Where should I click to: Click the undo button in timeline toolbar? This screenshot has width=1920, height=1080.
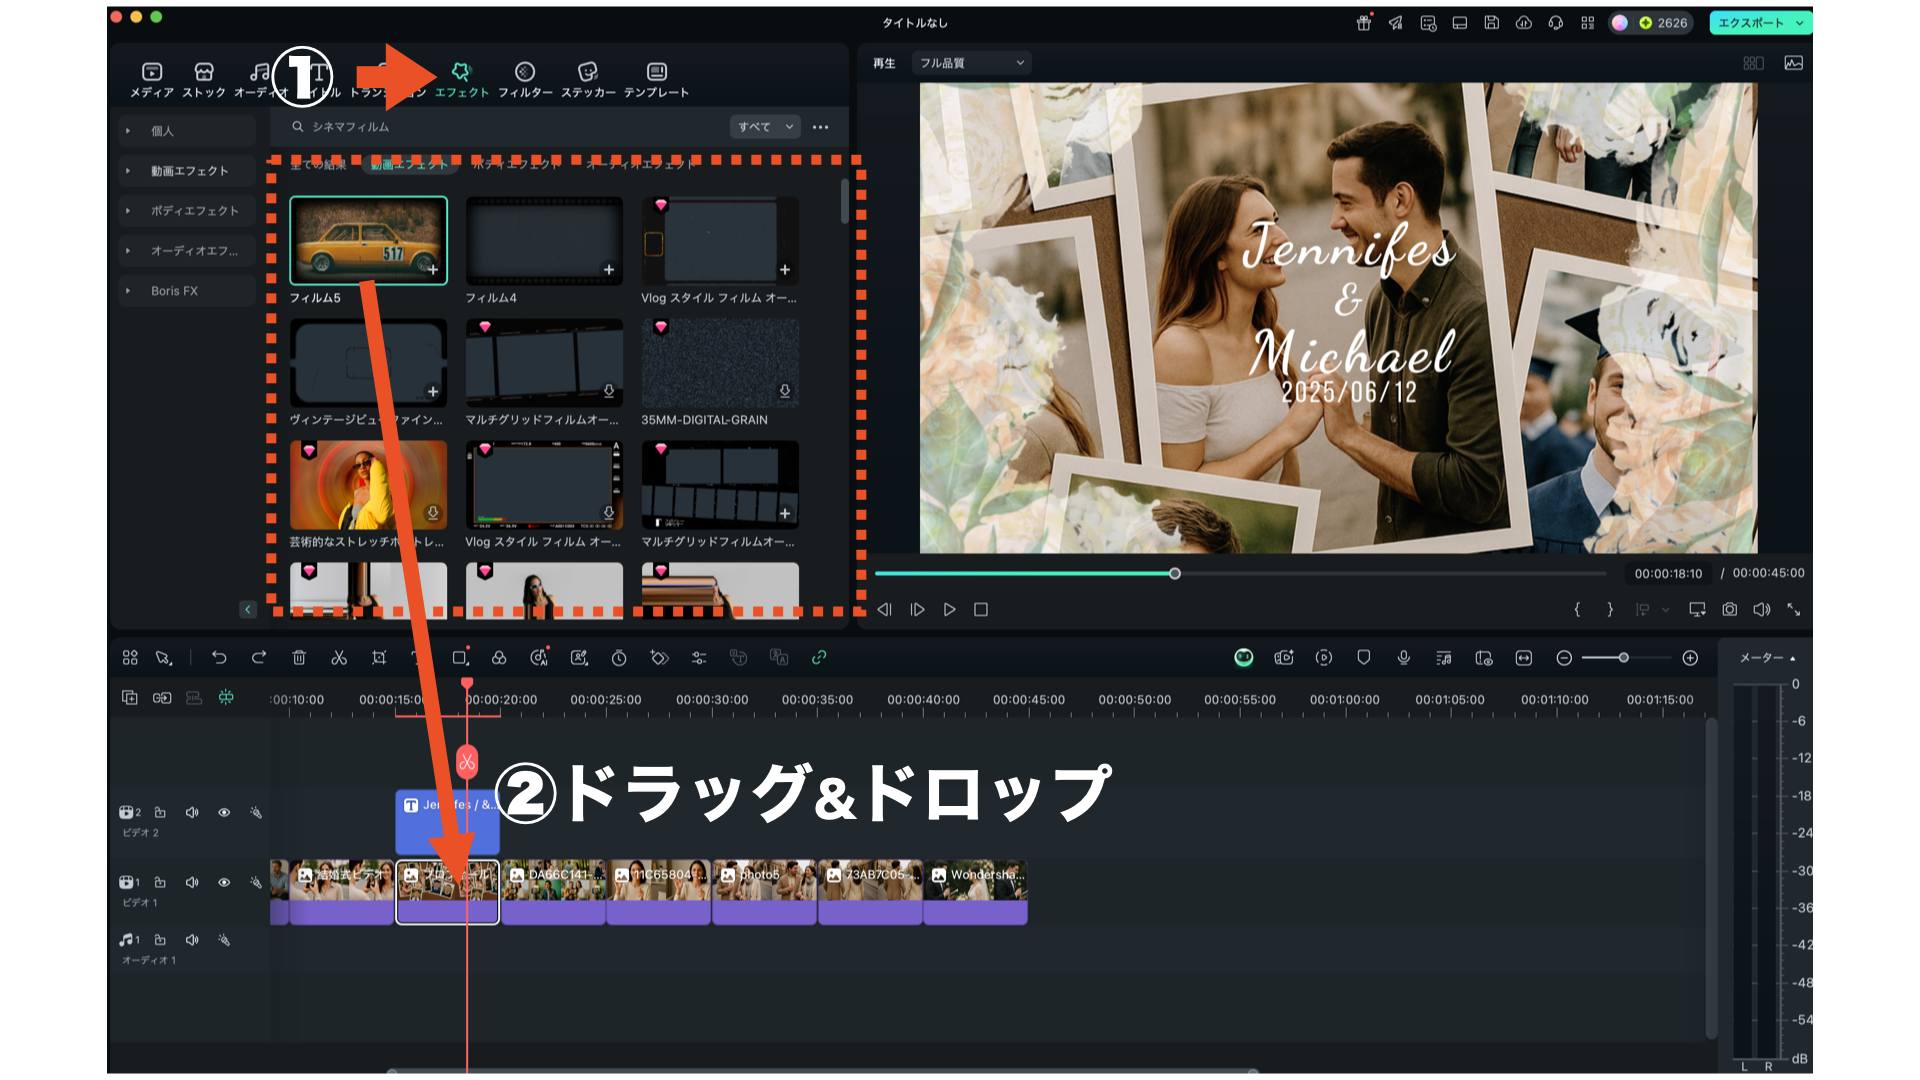[x=219, y=657]
